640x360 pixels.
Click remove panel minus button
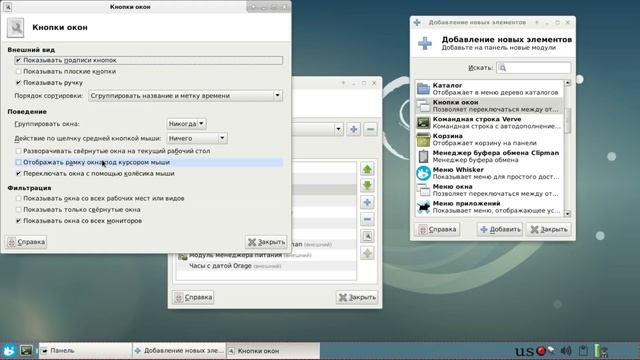click(370, 129)
